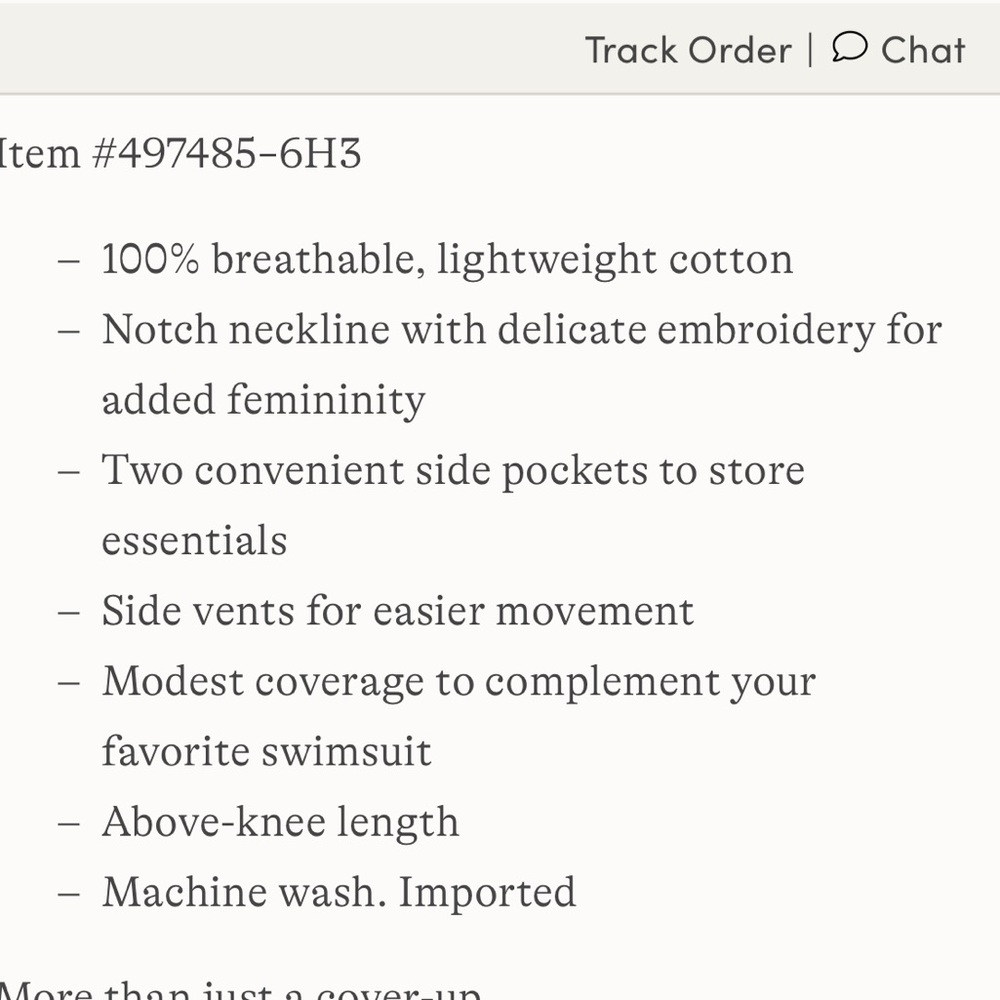This screenshot has width=1000, height=1000.
Task: Click the divider between Track Order and Chat
Action: (811, 50)
